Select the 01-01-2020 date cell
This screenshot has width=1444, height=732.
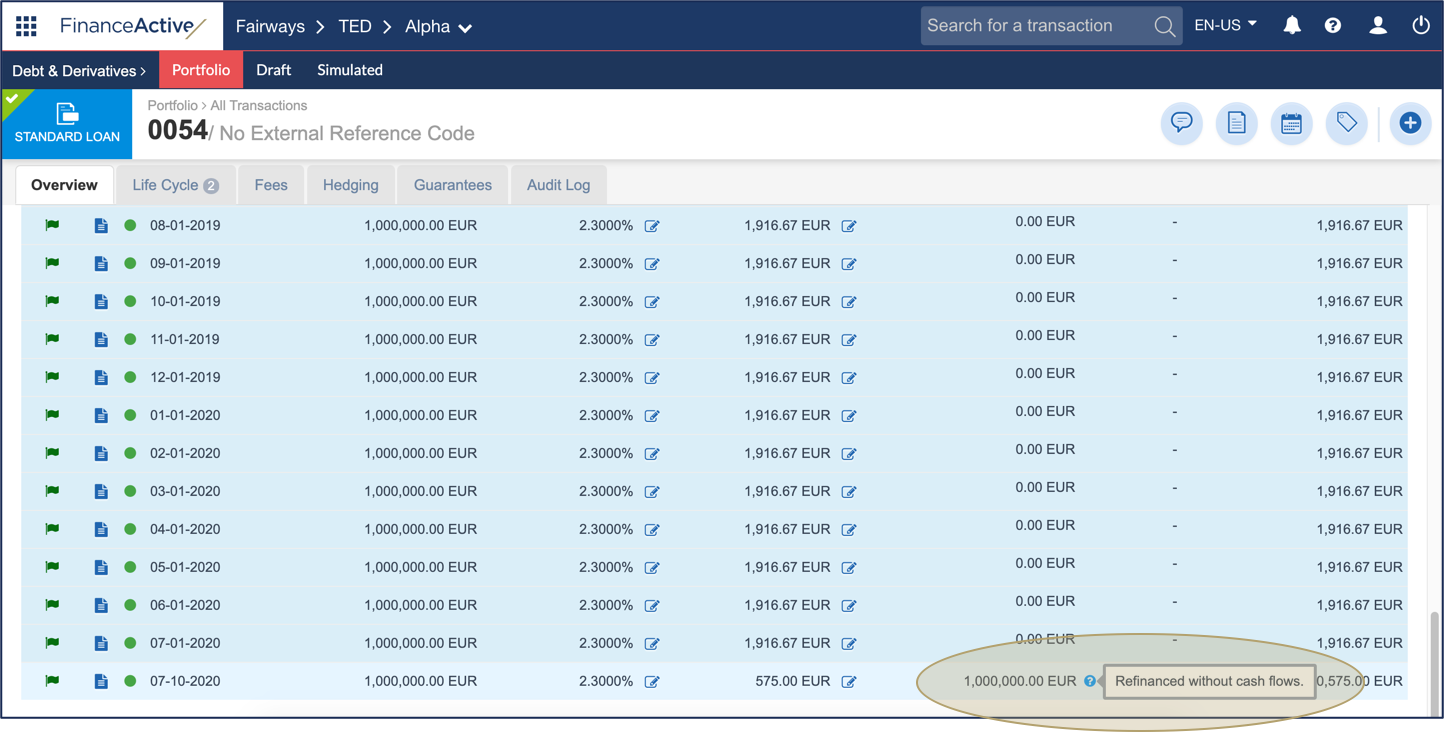[185, 416]
